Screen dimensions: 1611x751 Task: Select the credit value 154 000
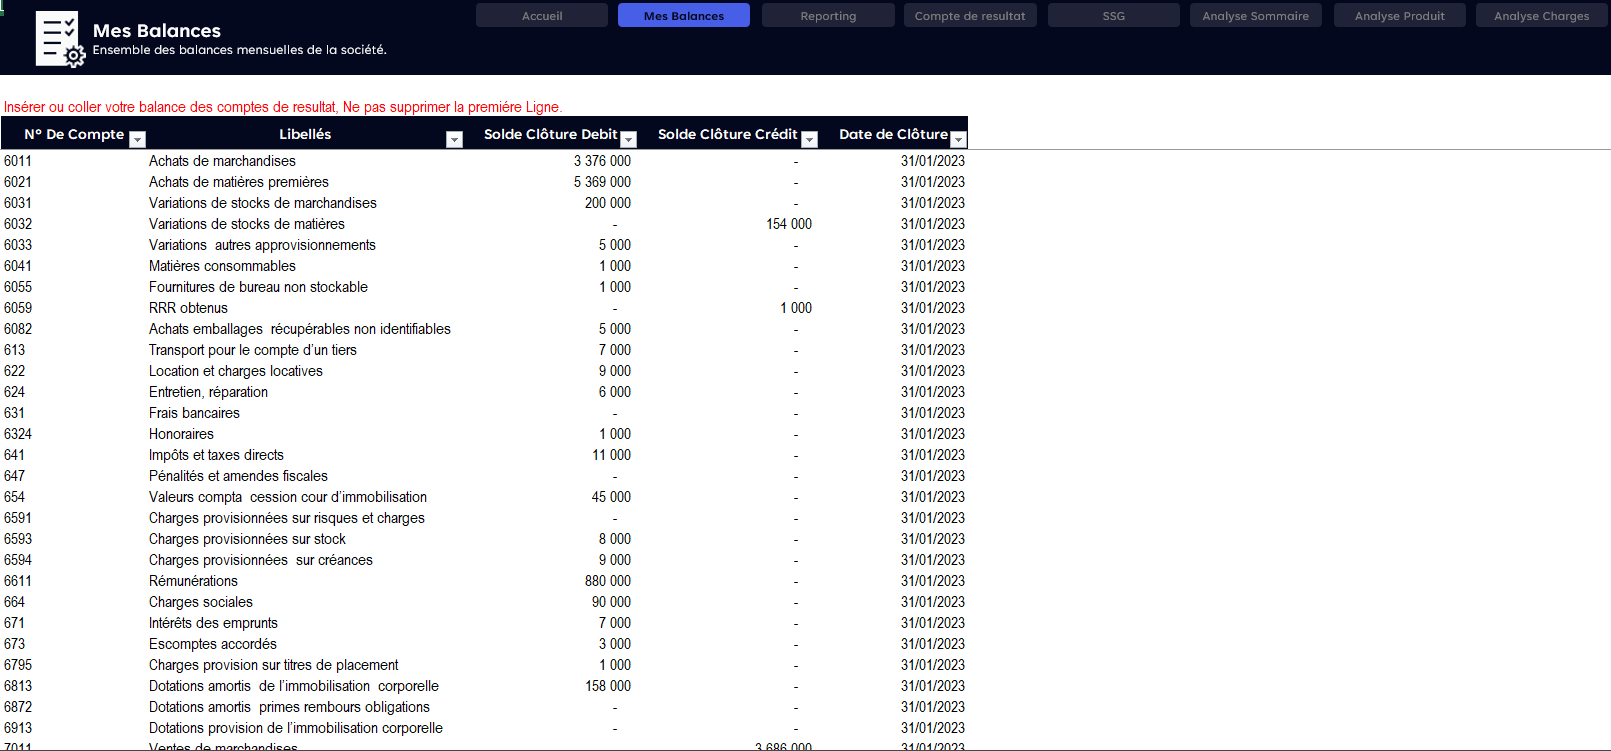[789, 224]
